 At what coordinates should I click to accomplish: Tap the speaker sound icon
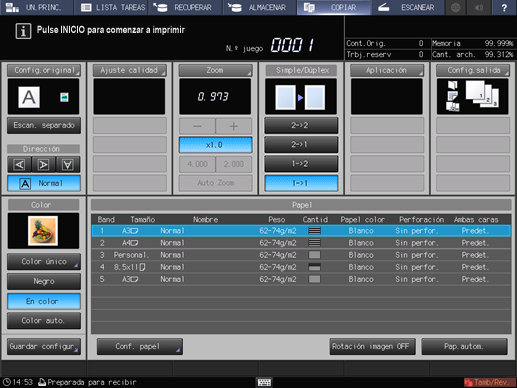(479, 7)
